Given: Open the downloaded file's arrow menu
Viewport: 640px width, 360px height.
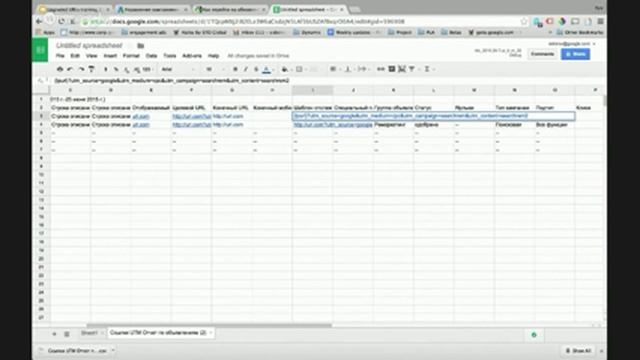Looking at the screenshot, I should 113,351.
